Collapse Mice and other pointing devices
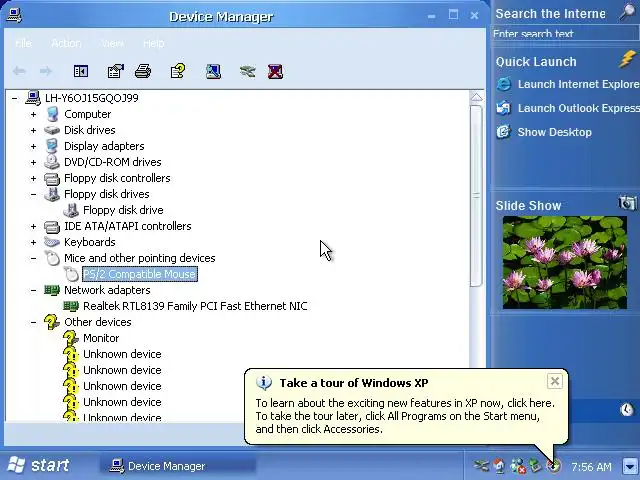640x480 pixels. (x=33, y=258)
